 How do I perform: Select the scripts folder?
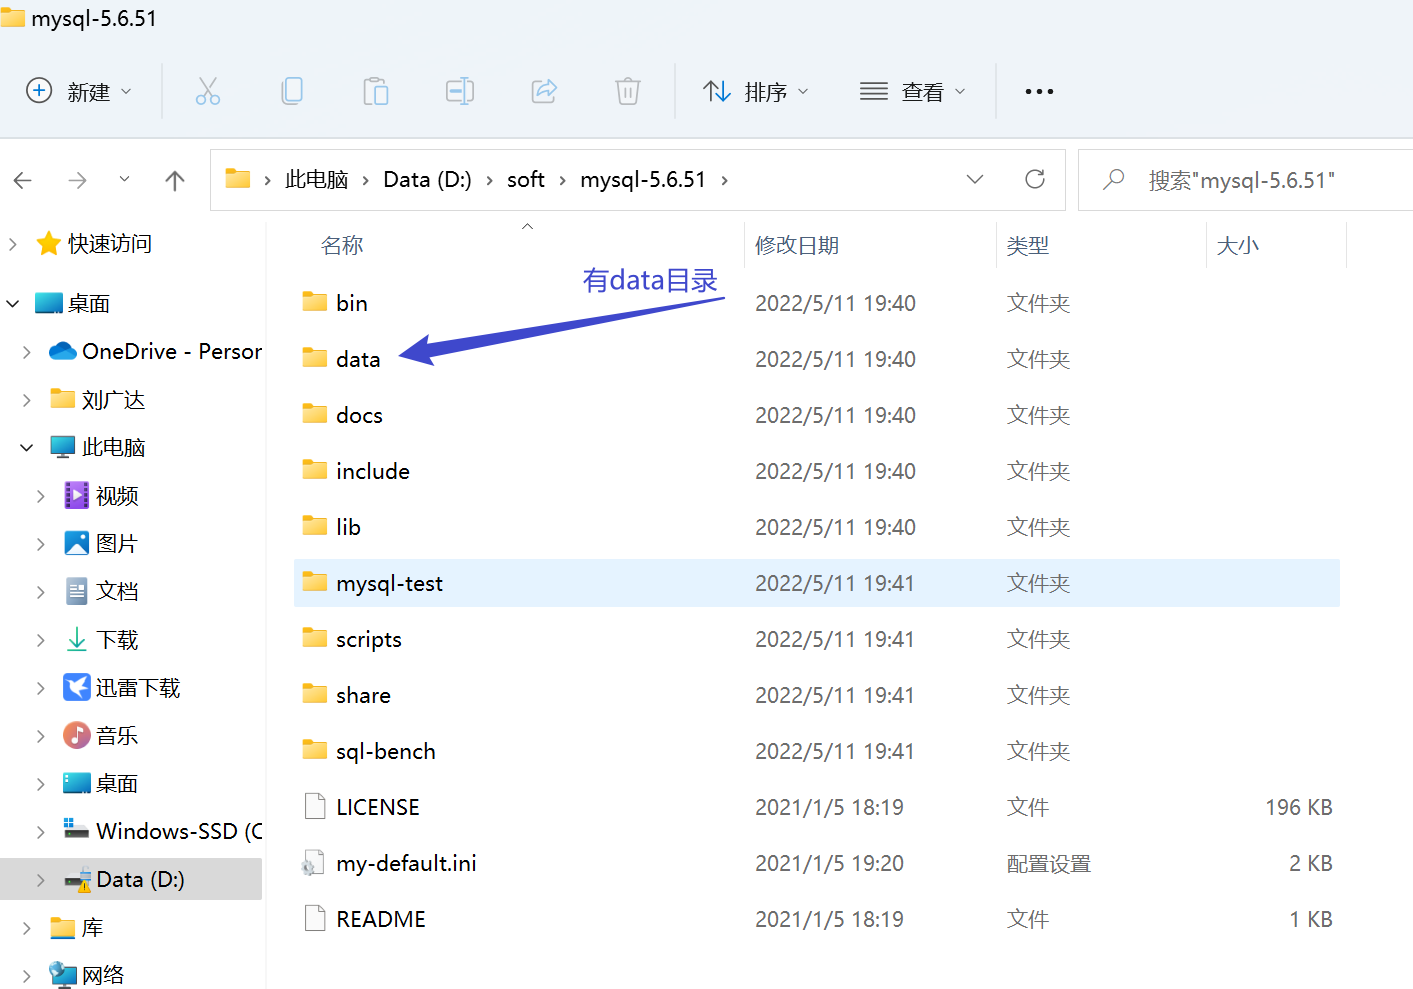click(x=817, y=639)
